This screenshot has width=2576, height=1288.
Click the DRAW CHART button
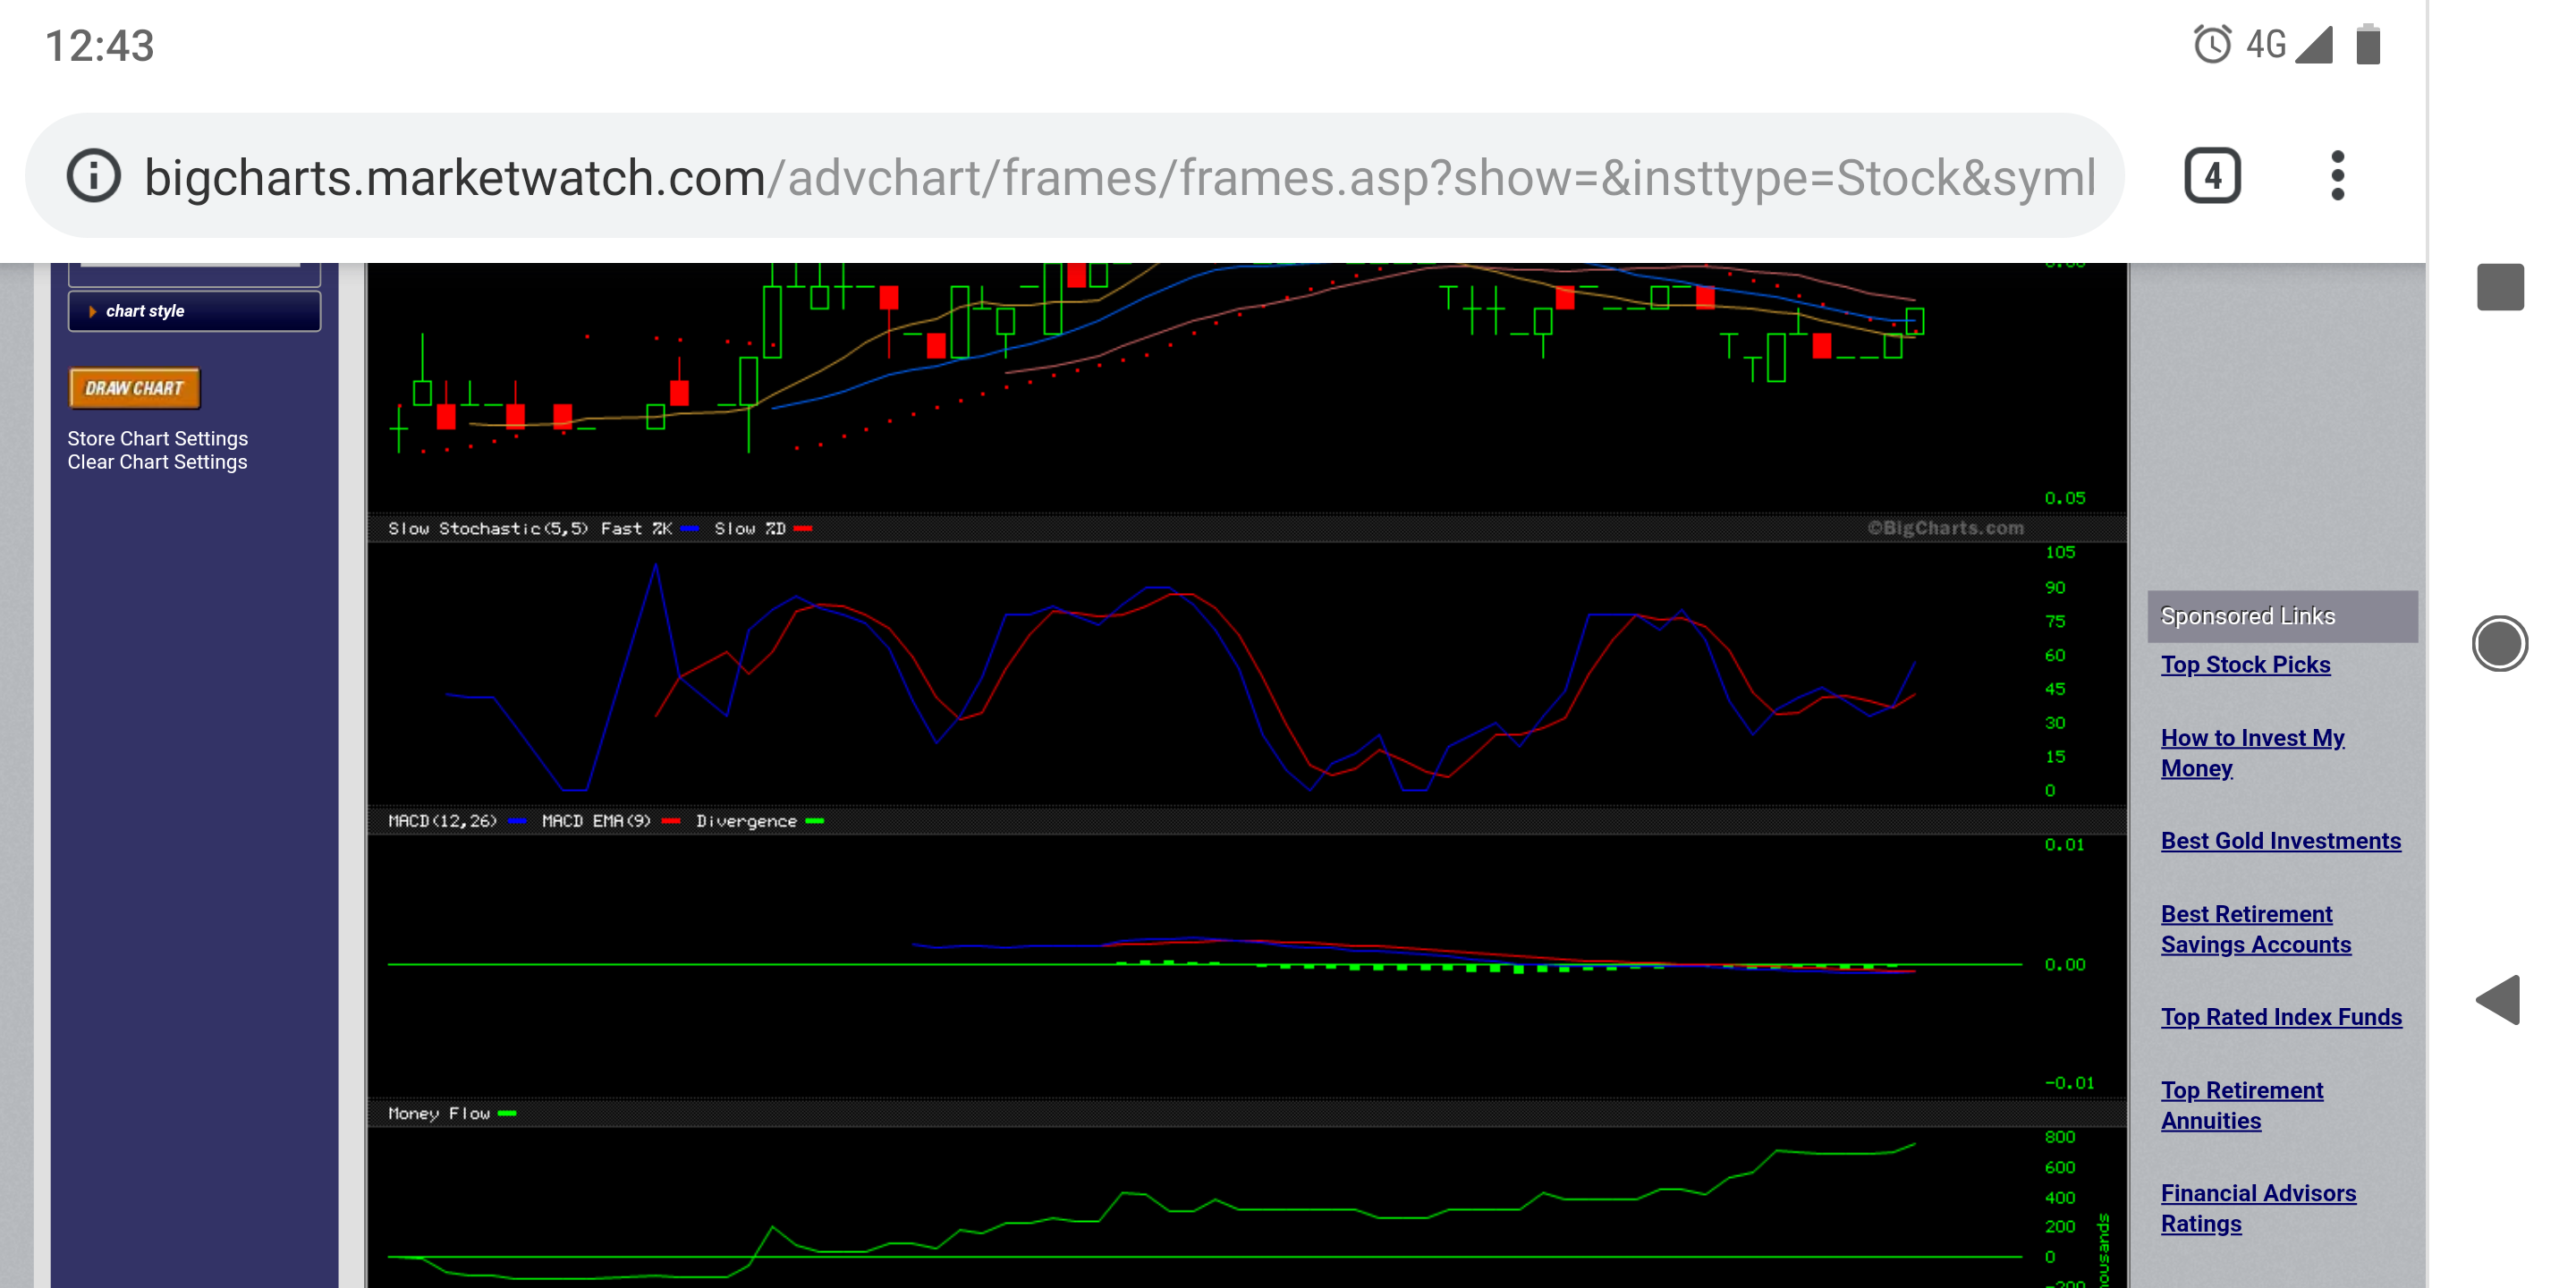tap(135, 388)
